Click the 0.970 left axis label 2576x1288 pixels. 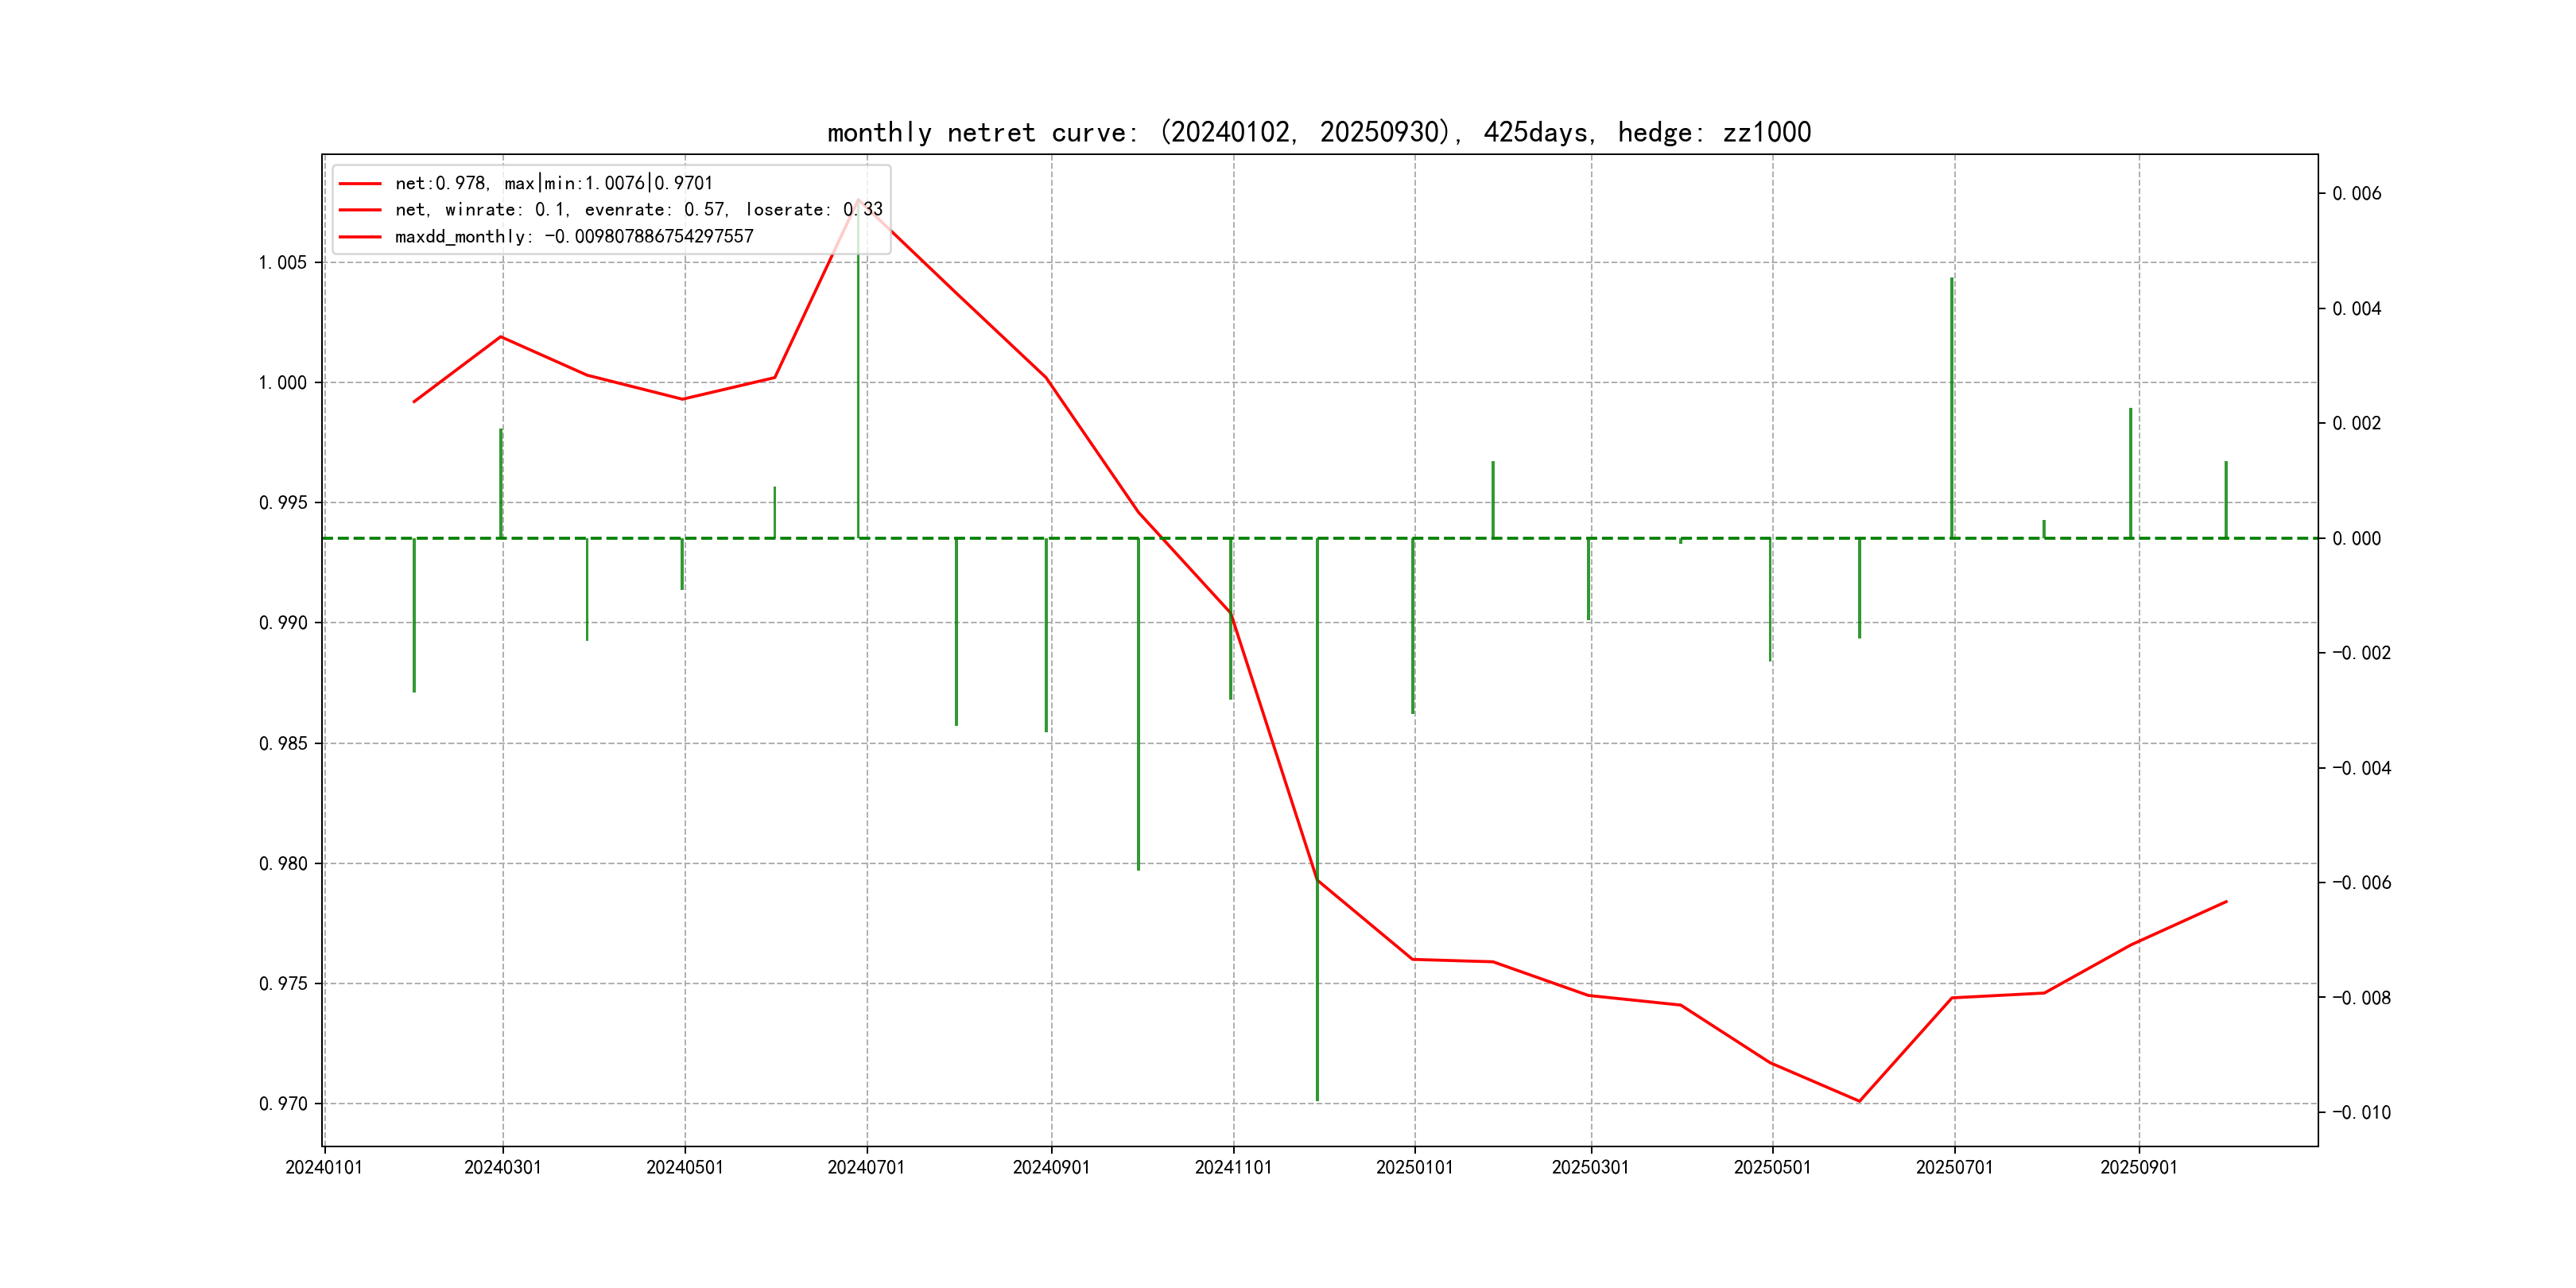[x=282, y=1104]
